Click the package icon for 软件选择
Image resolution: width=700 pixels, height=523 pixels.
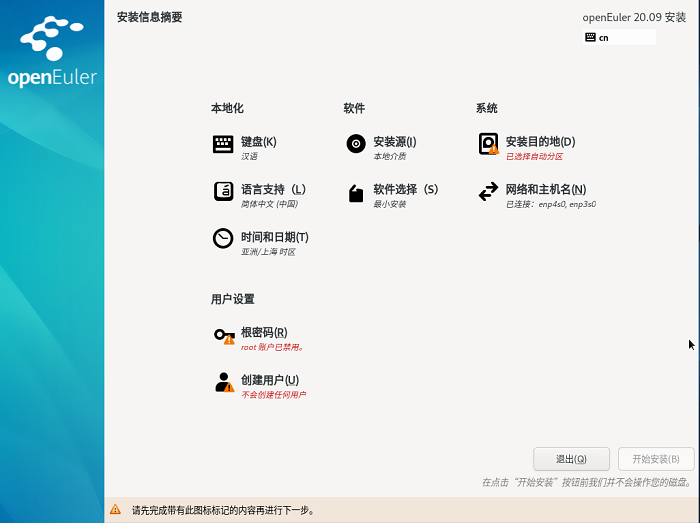pos(355,193)
